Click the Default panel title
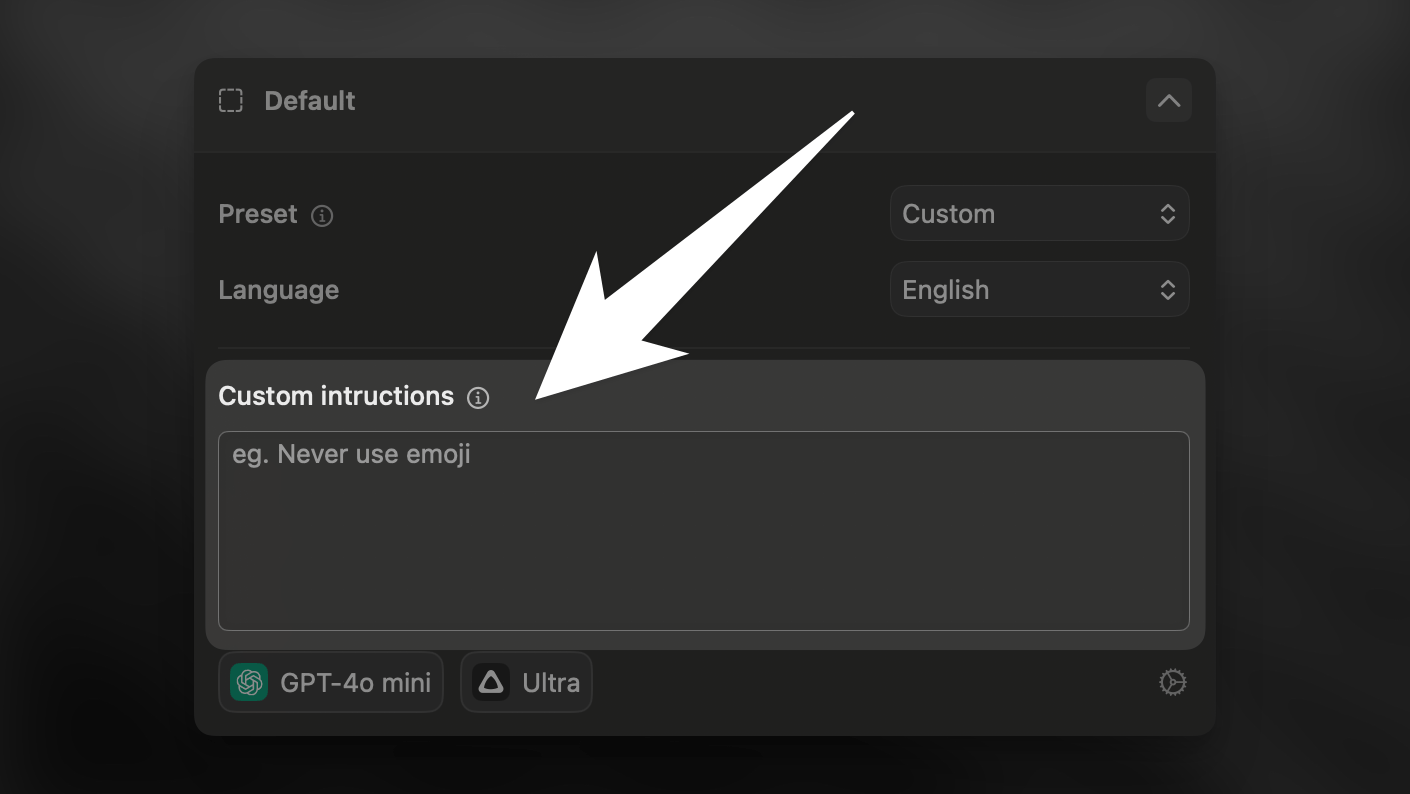The image size is (1410, 794). tap(310, 101)
